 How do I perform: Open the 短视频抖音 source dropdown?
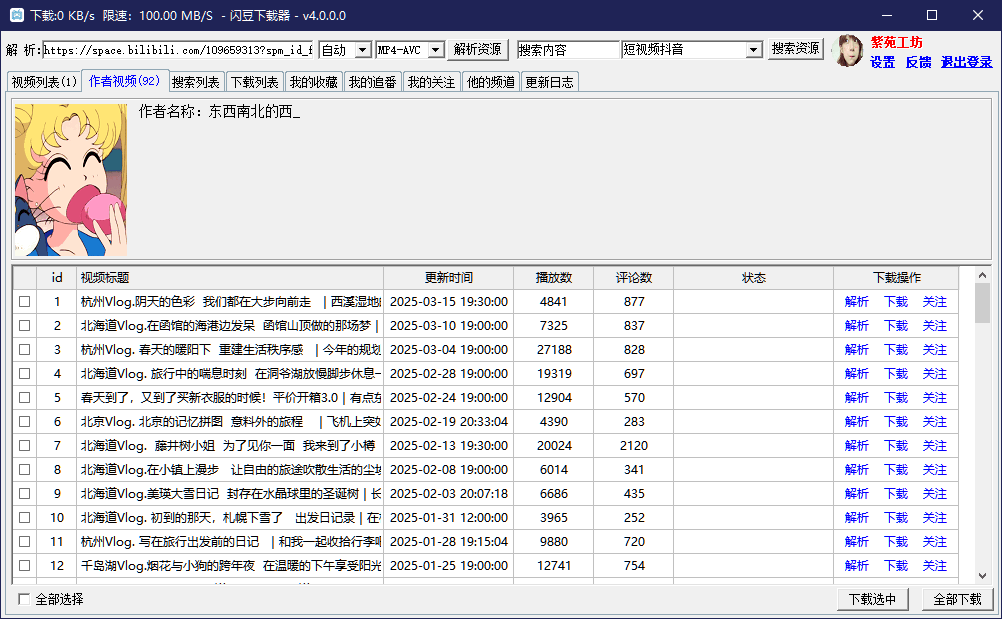(754, 50)
